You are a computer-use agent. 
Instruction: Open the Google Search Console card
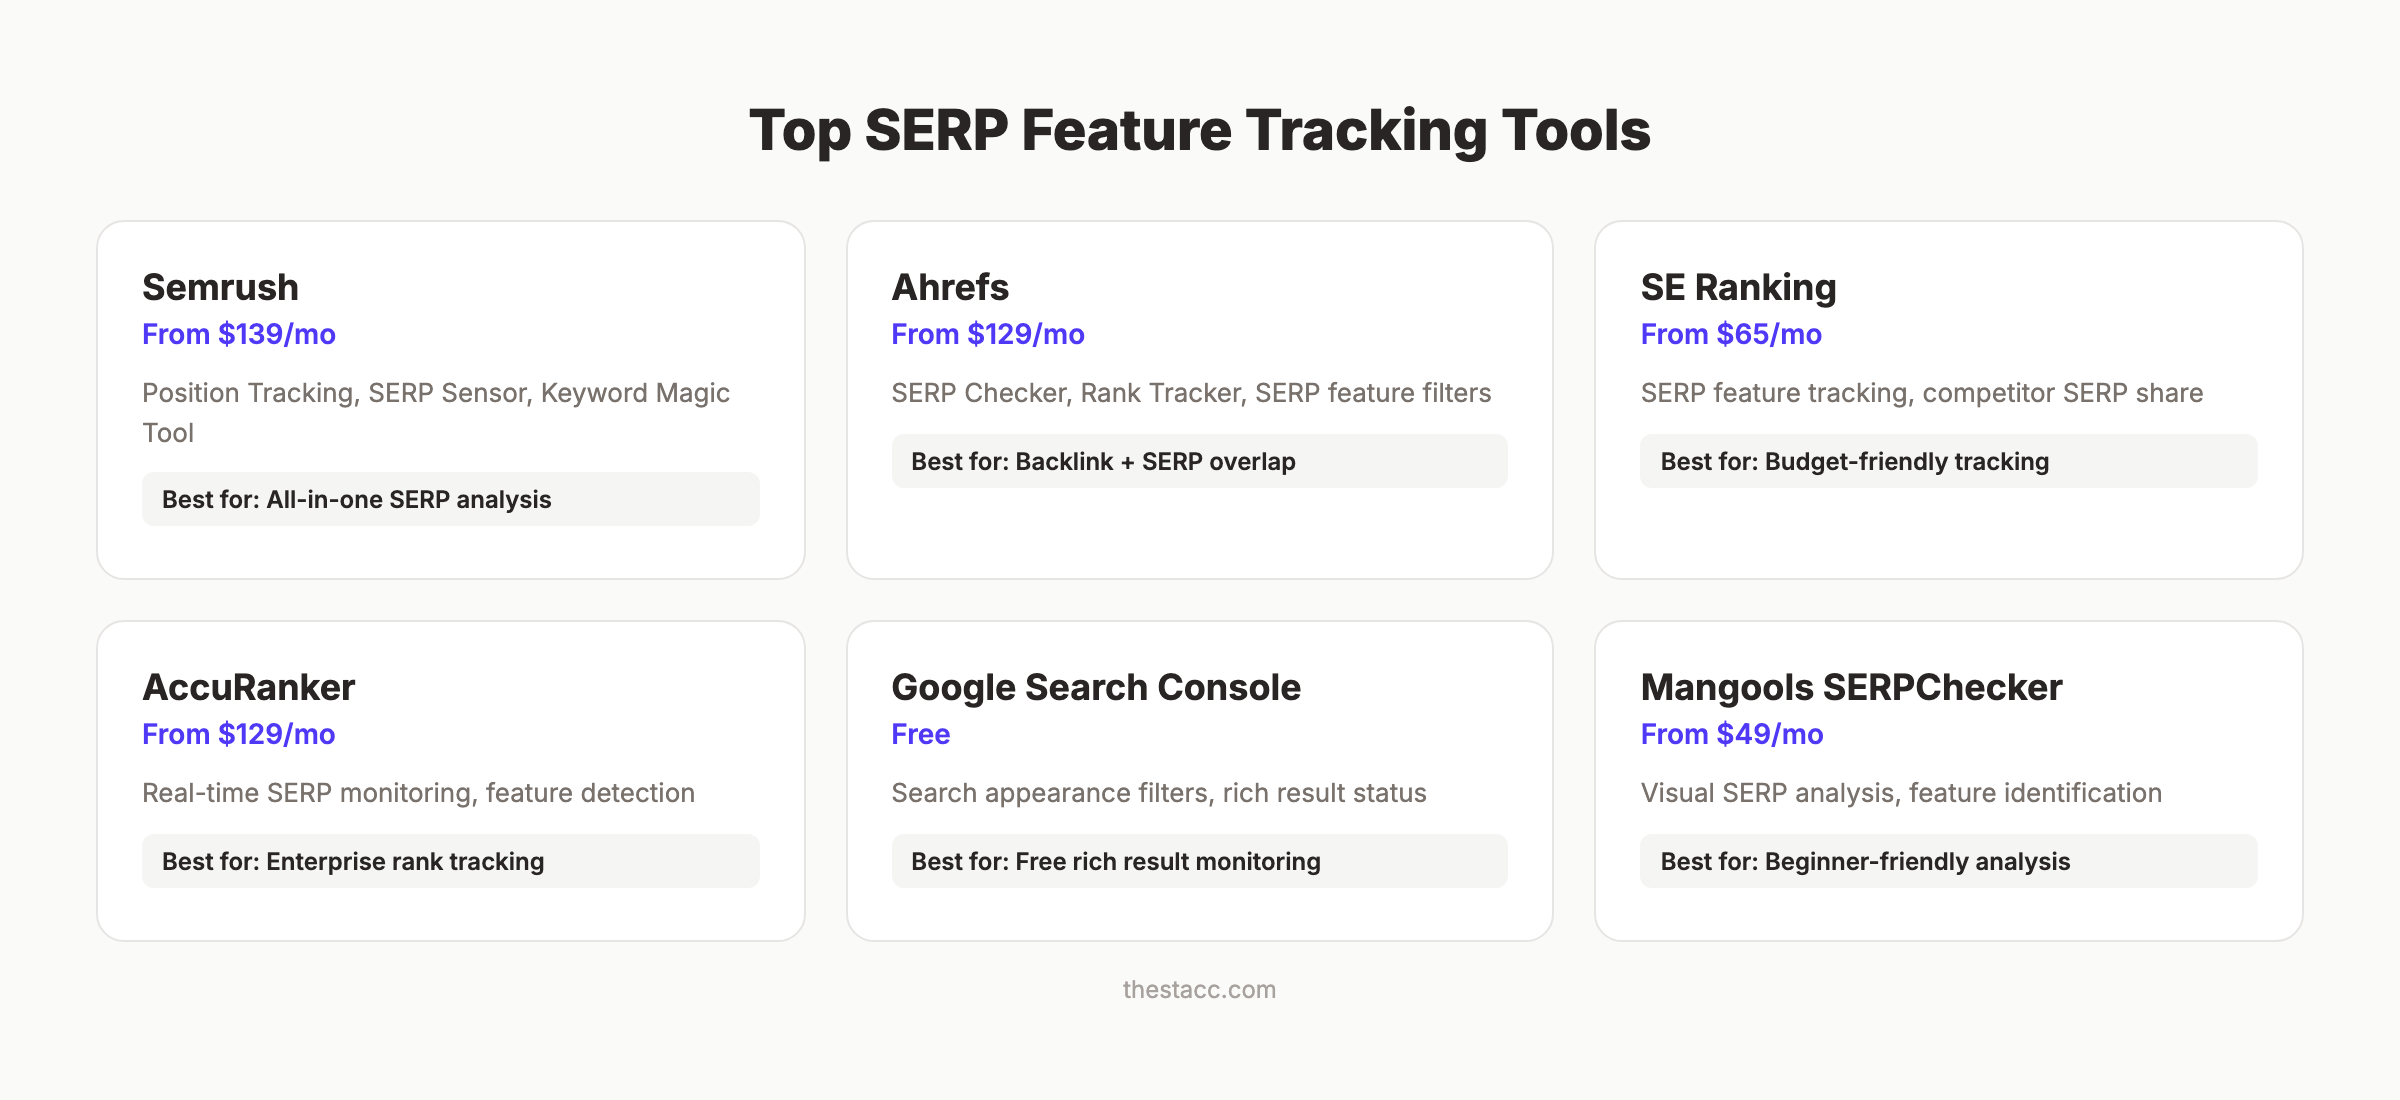(x=1096, y=687)
